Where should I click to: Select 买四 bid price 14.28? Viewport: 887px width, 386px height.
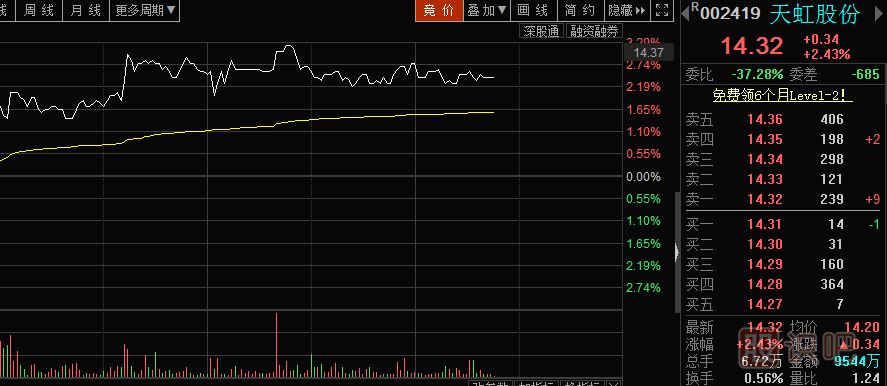click(x=765, y=284)
